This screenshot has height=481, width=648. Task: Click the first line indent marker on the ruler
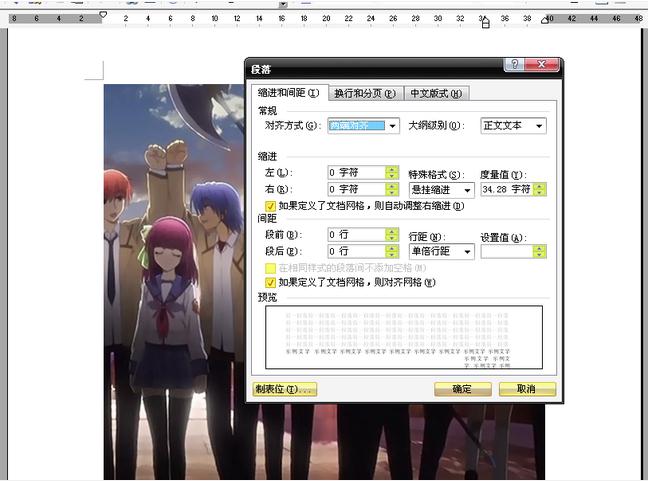103,15
